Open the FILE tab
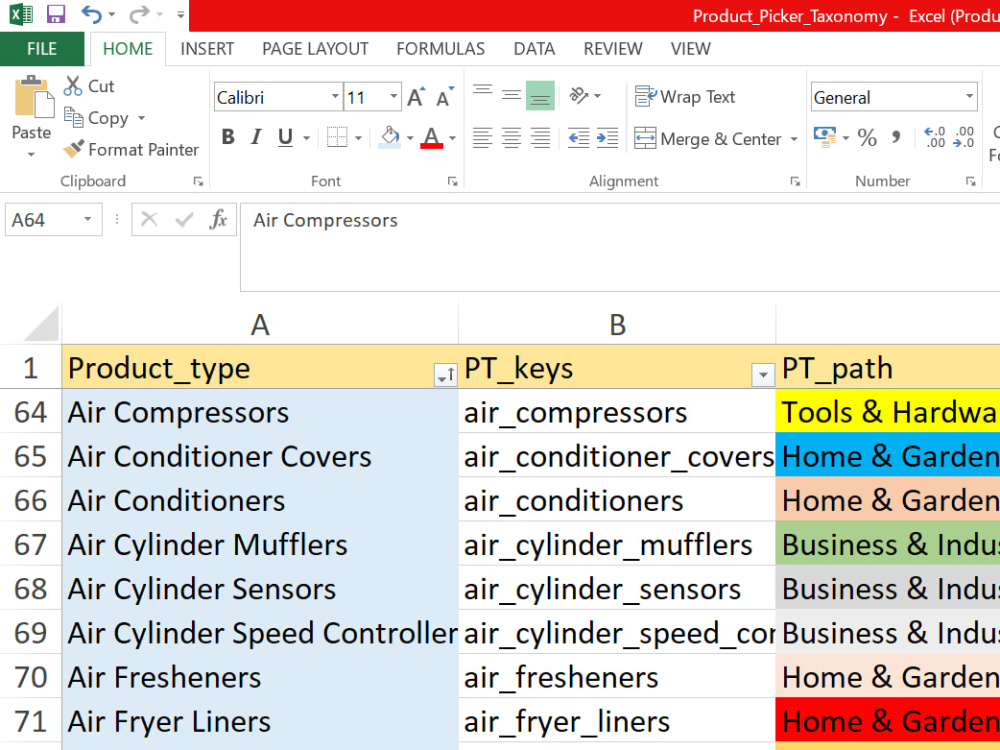The height and width of the screenshot is (750, 1000). pos(41,49)
